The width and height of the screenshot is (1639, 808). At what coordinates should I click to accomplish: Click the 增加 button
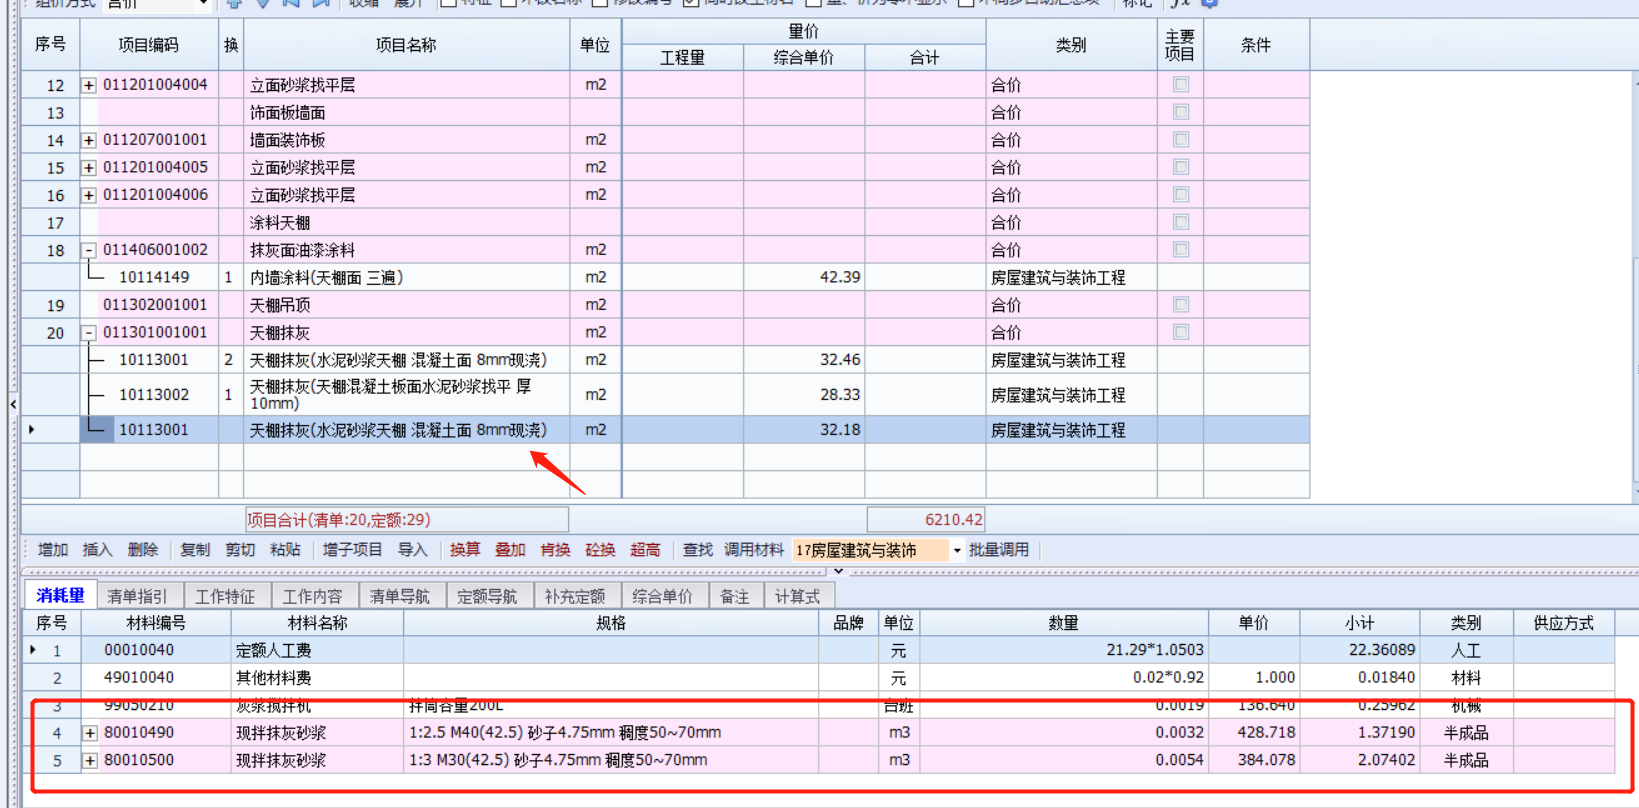[x=53, y=550]
